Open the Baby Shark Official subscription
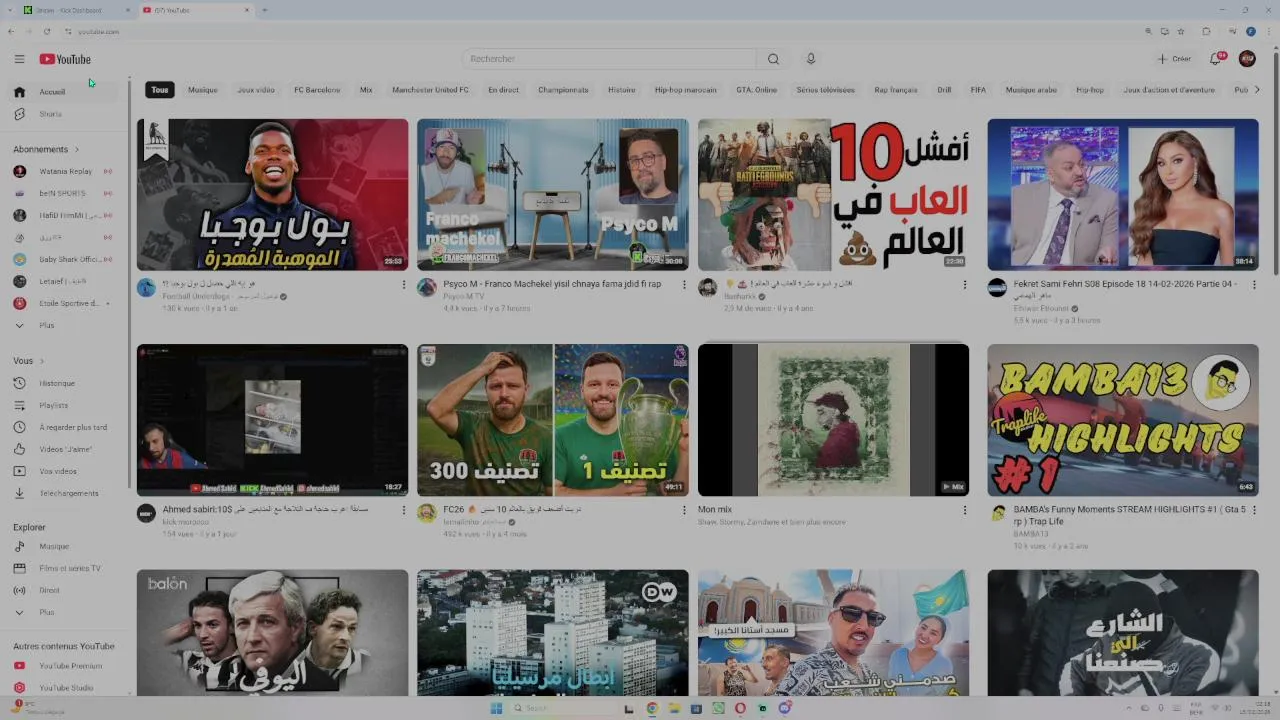The width and height of the screenshot is (1280, 720). click(x=65, y=259)
